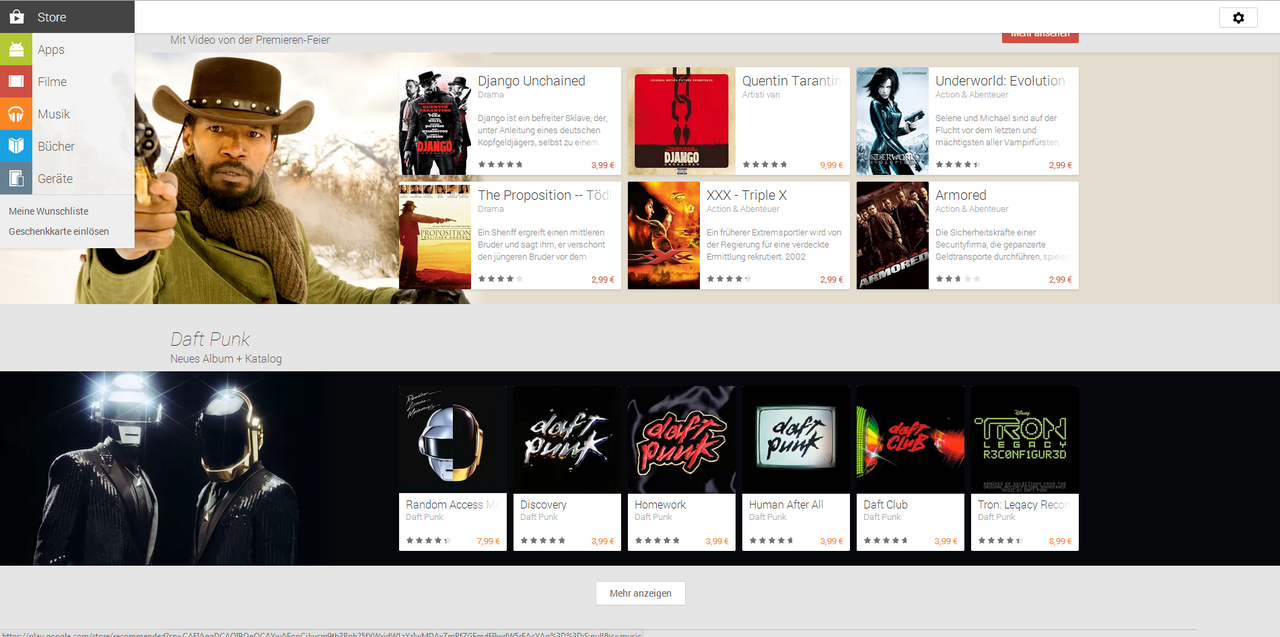This screenshot has height=637, width=1280.
Task: Open the Tron: Legacy Reconfigured album cover
Action: point(1025,440)
